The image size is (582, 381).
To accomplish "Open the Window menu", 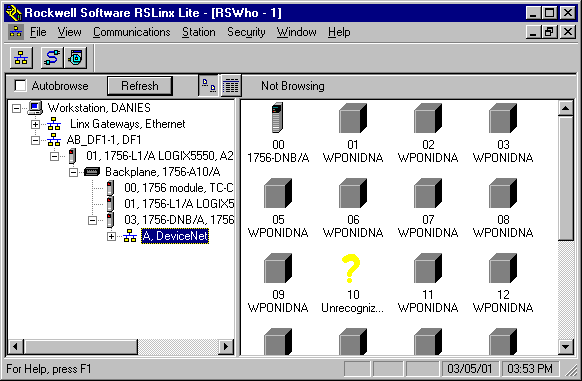I will (x=297, y=32).
